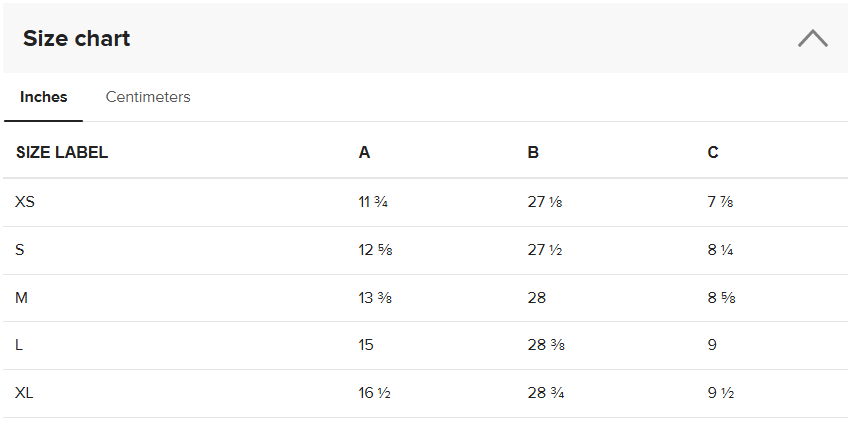Select the M size row label
The image size is (858, 425).
click(x=21, y=298)
